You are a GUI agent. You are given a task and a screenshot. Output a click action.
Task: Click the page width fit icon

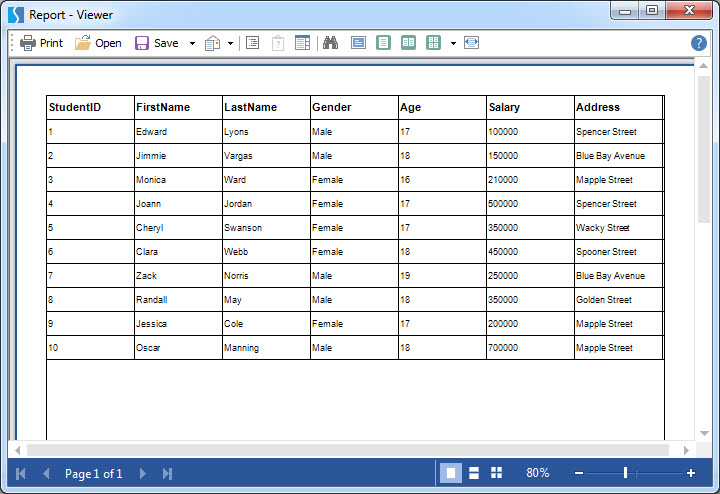472,43
